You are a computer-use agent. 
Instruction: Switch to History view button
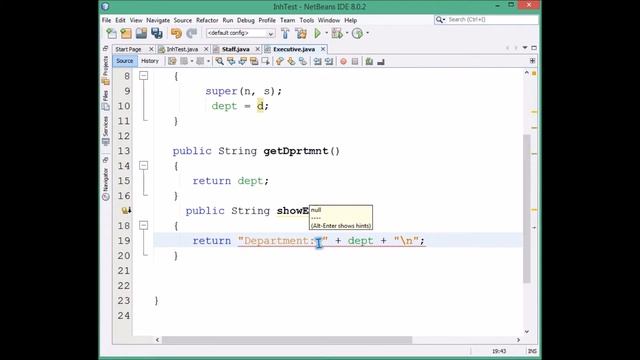click(x=149, y=61)
